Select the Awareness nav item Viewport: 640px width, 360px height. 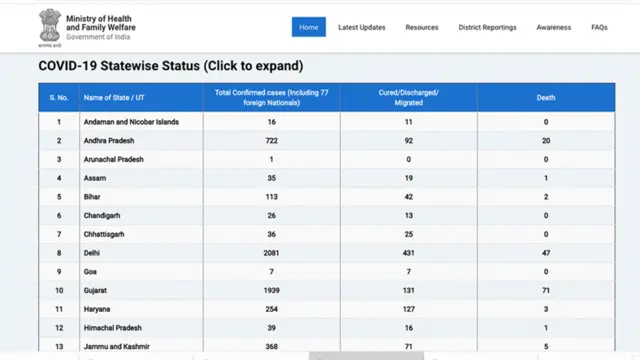(553, 27)
